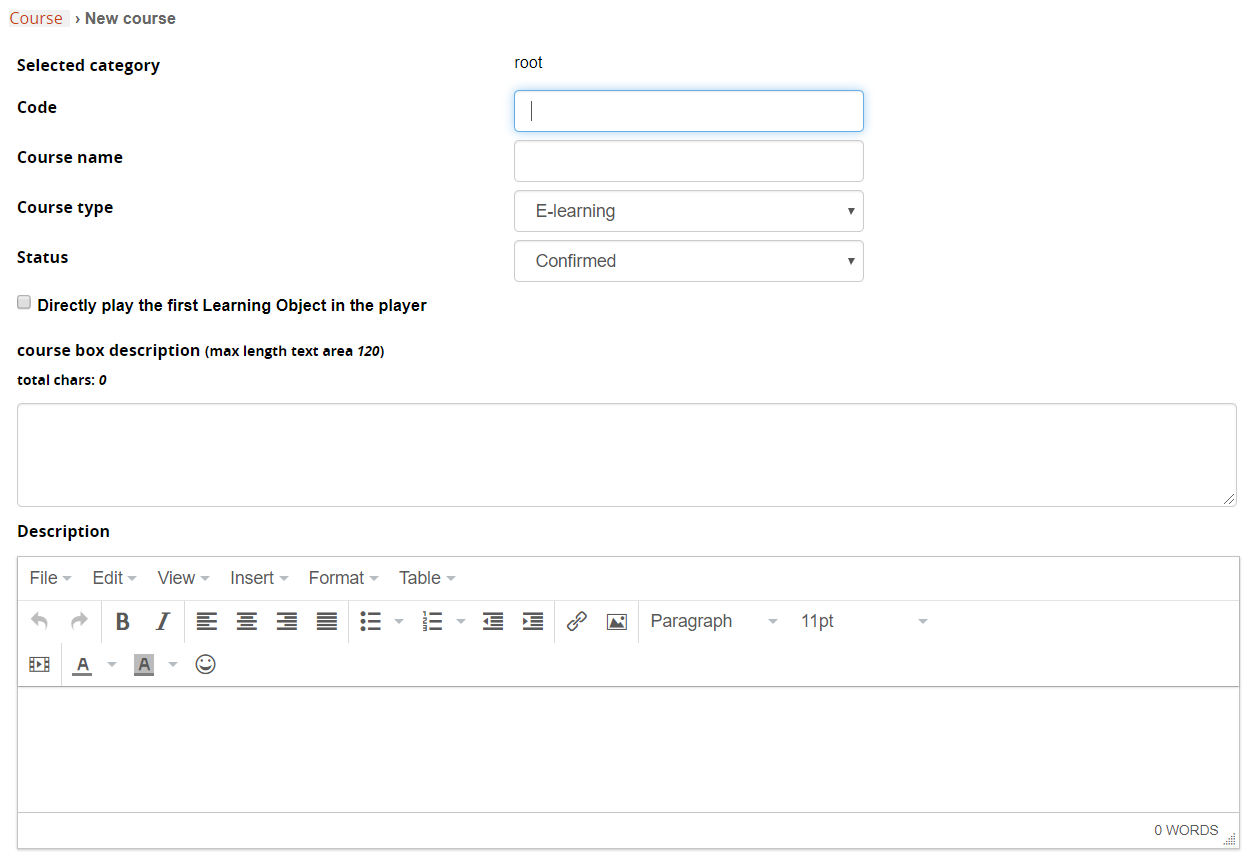Open the insert media/video icon

[38, 663]
